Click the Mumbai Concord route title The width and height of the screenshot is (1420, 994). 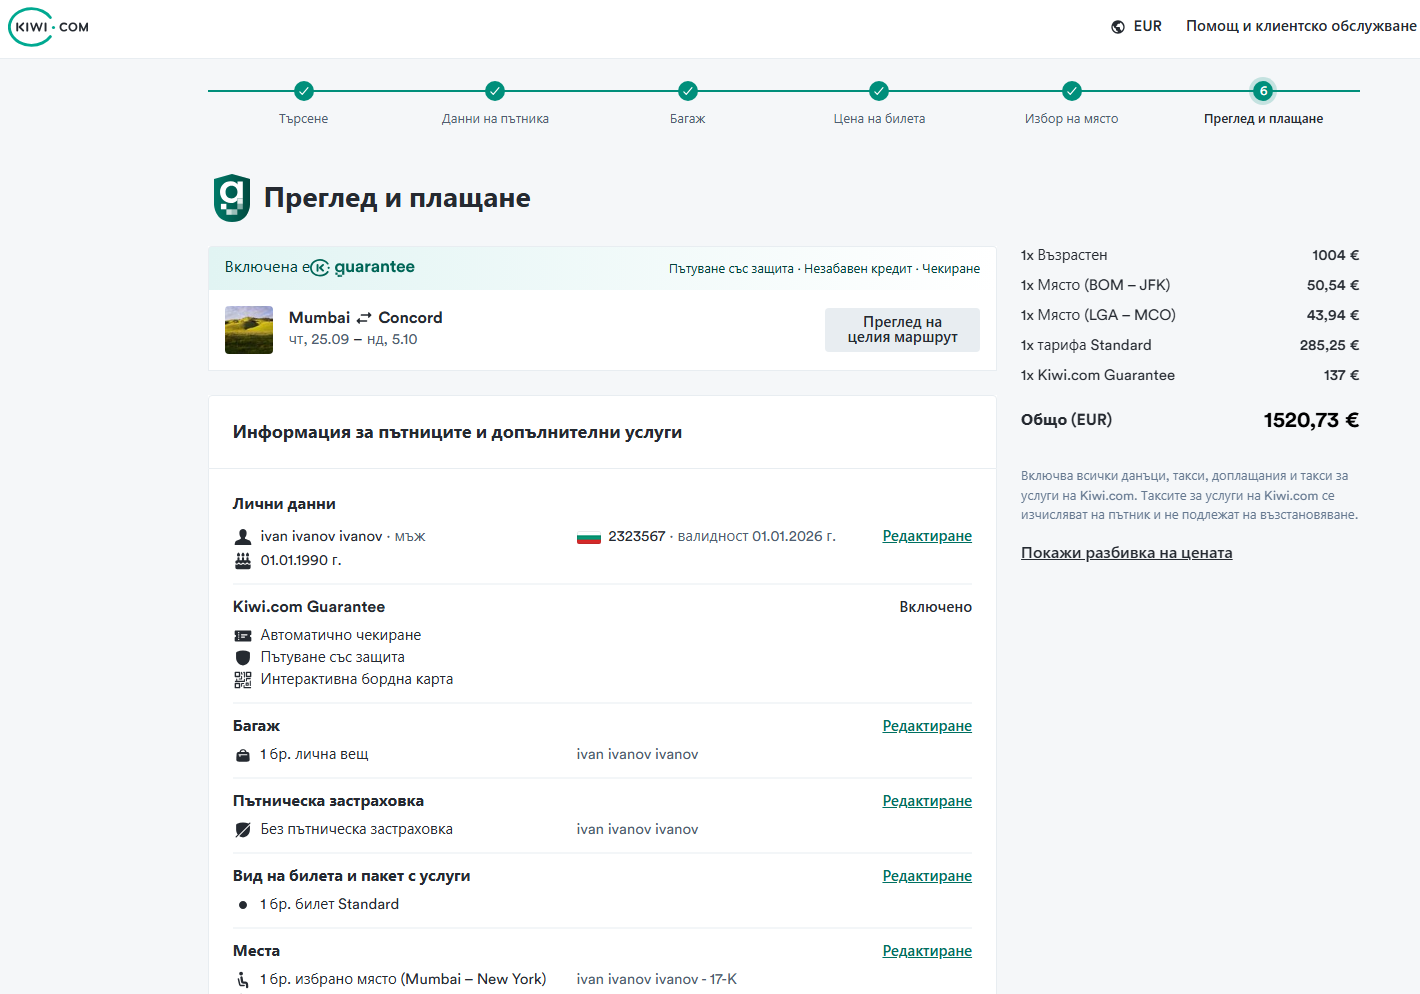[x=366, y=318]
